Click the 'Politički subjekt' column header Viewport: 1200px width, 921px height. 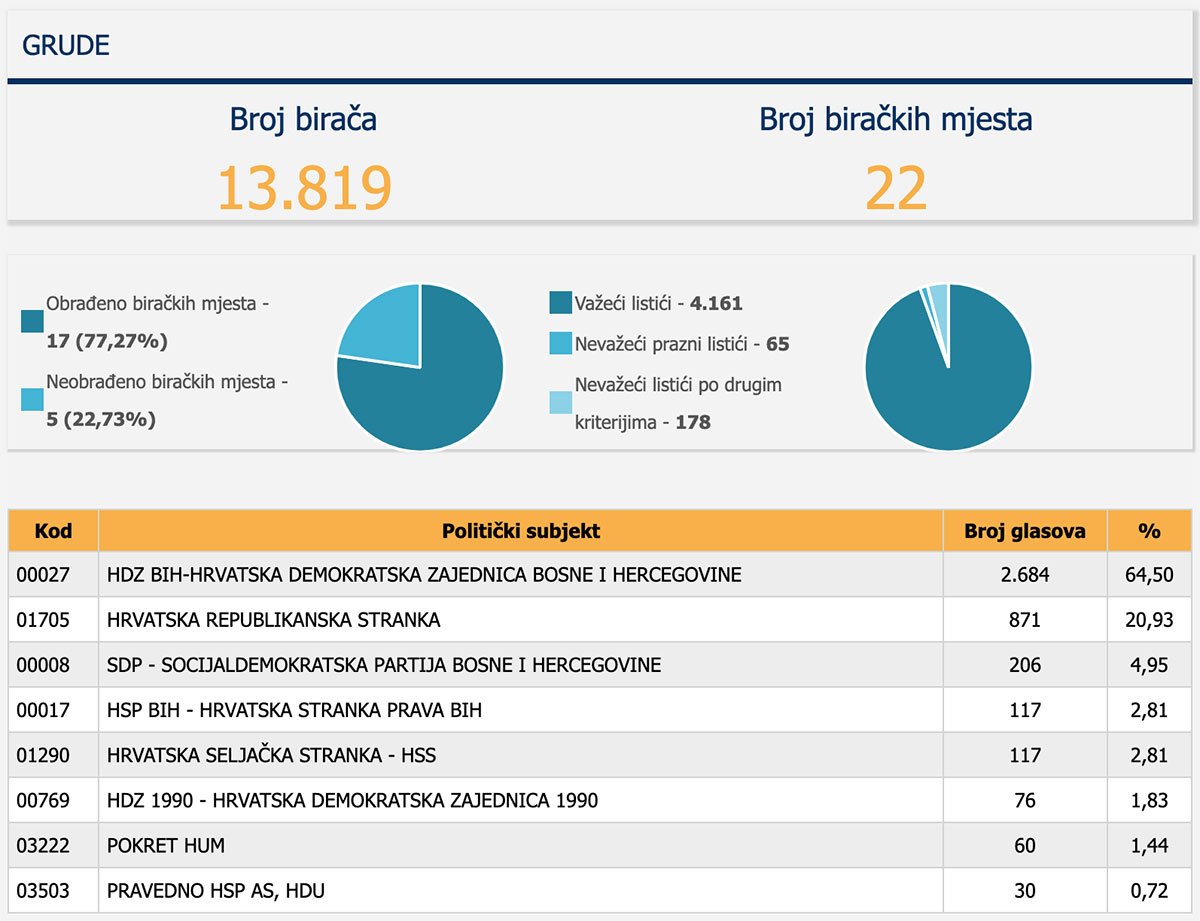(521, 531)
